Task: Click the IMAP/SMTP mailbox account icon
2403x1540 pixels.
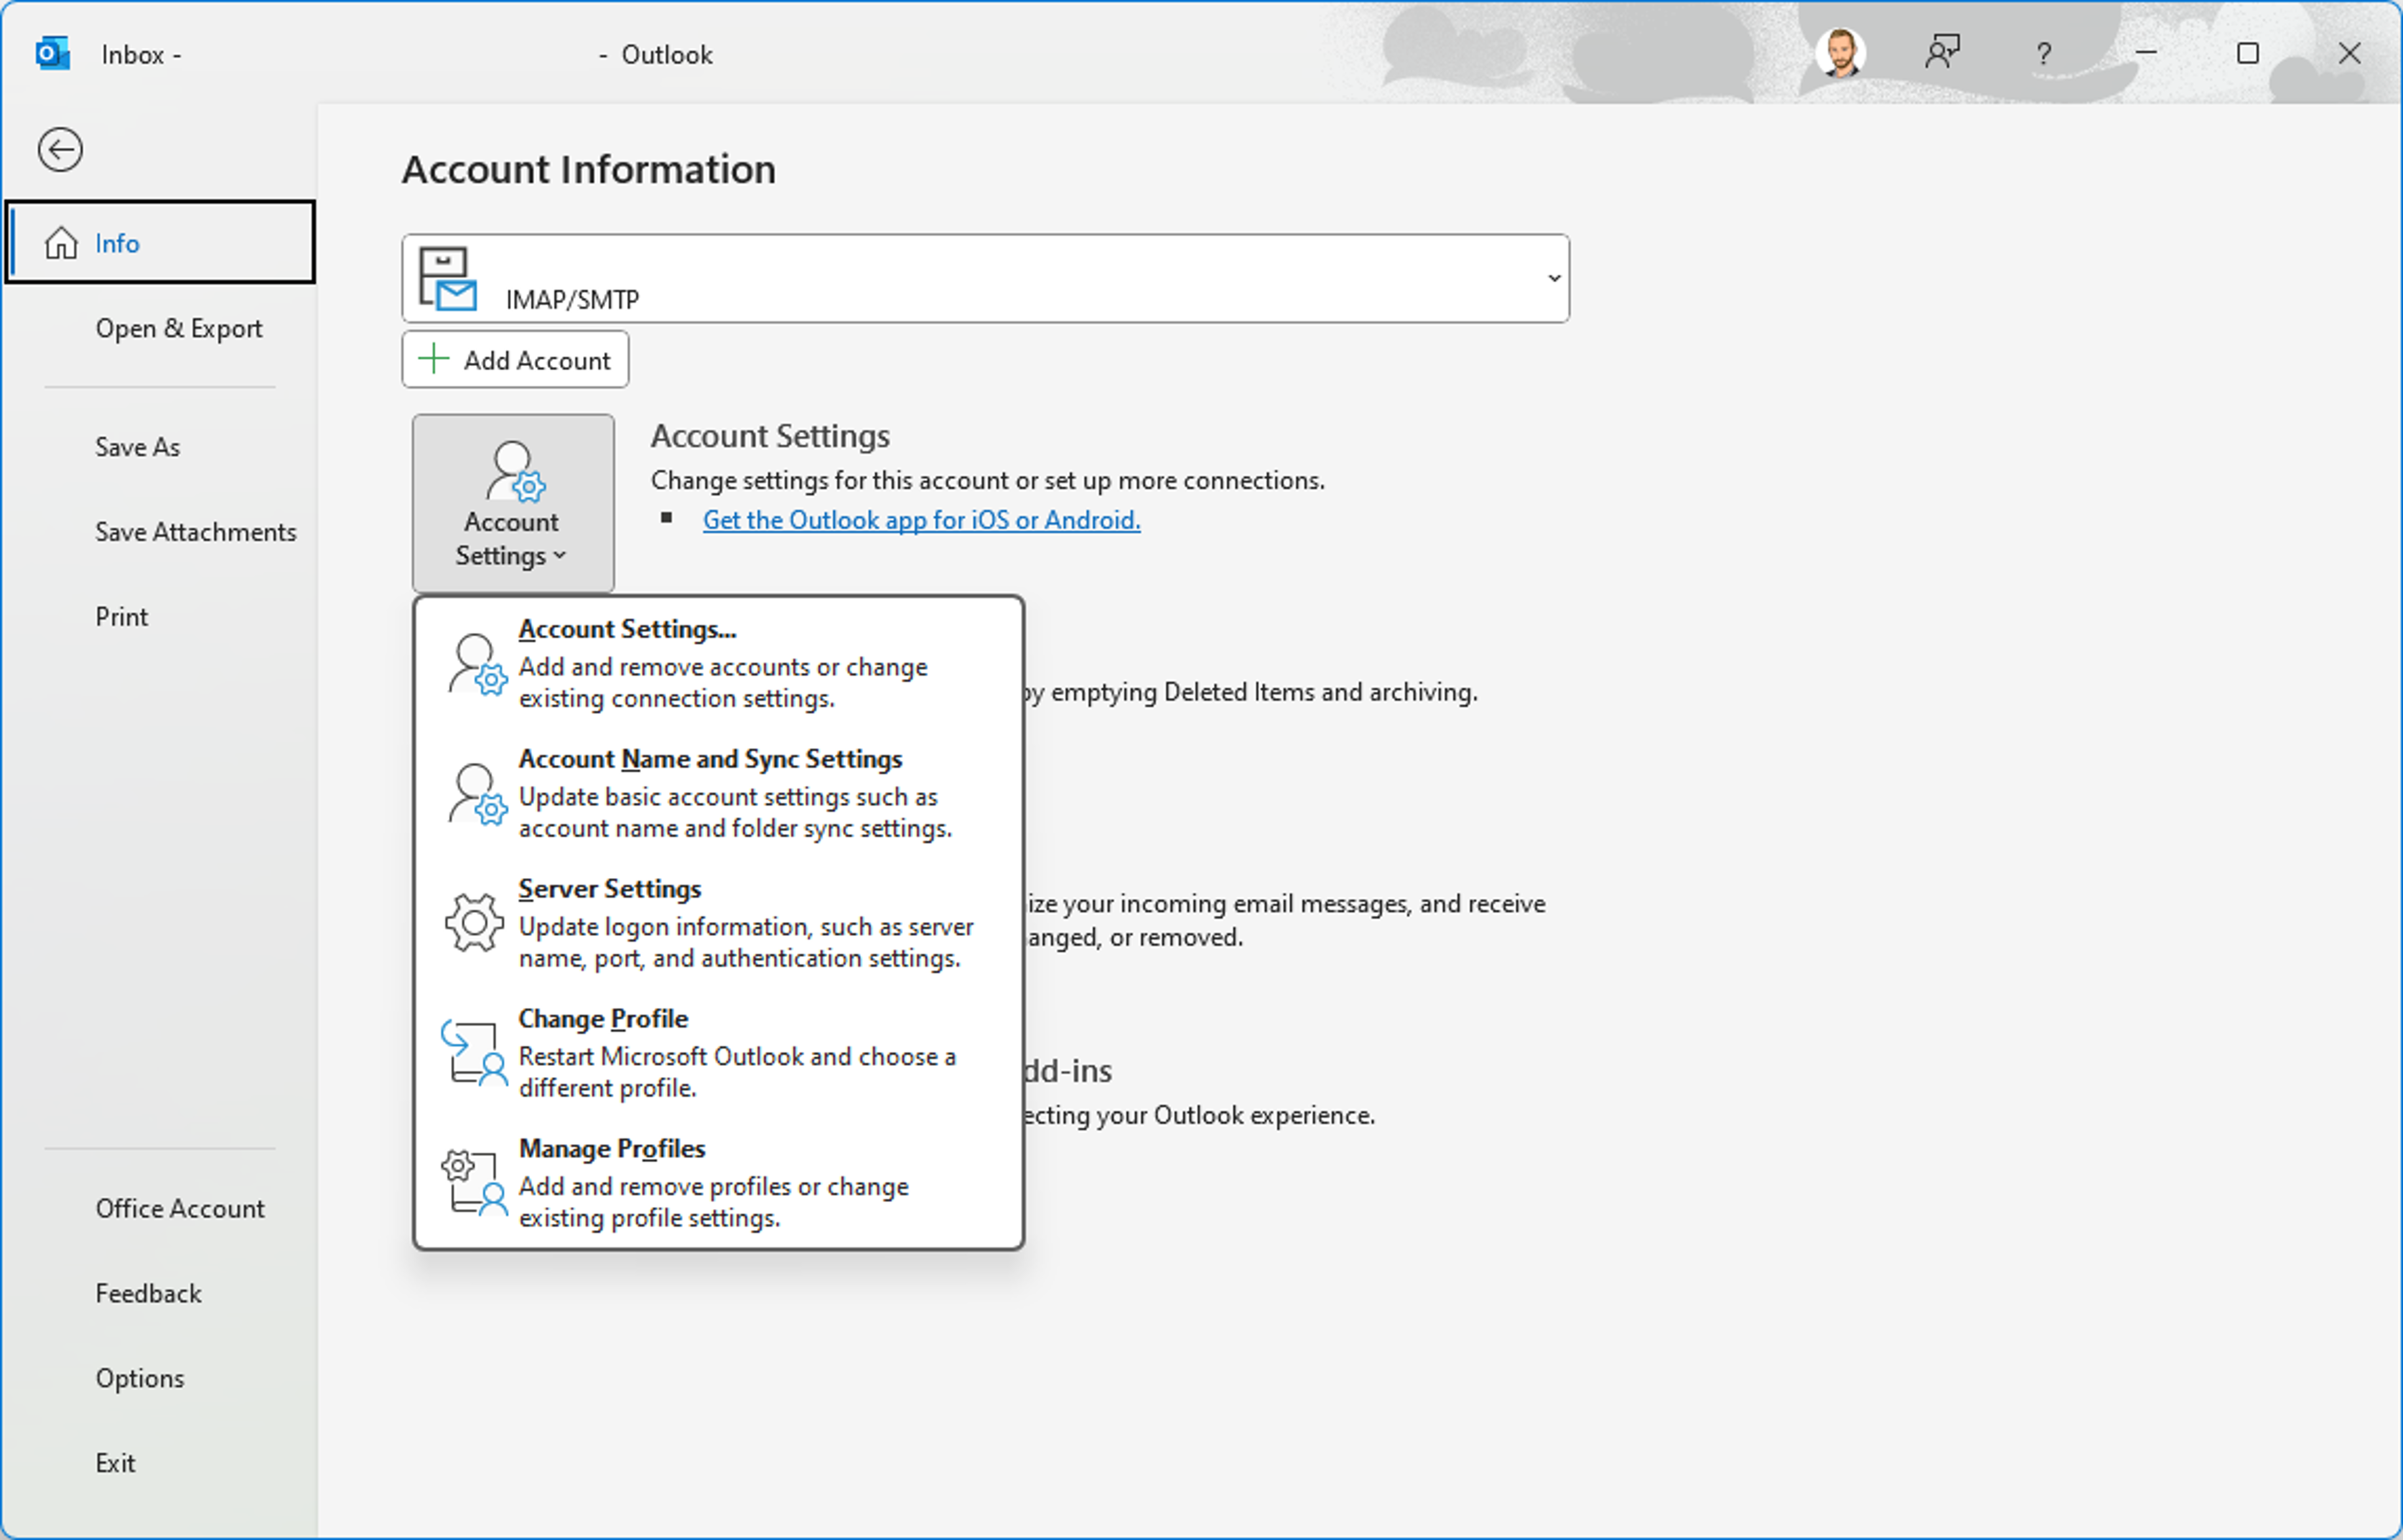Action: pyautogui.click(x=447, y=279)
